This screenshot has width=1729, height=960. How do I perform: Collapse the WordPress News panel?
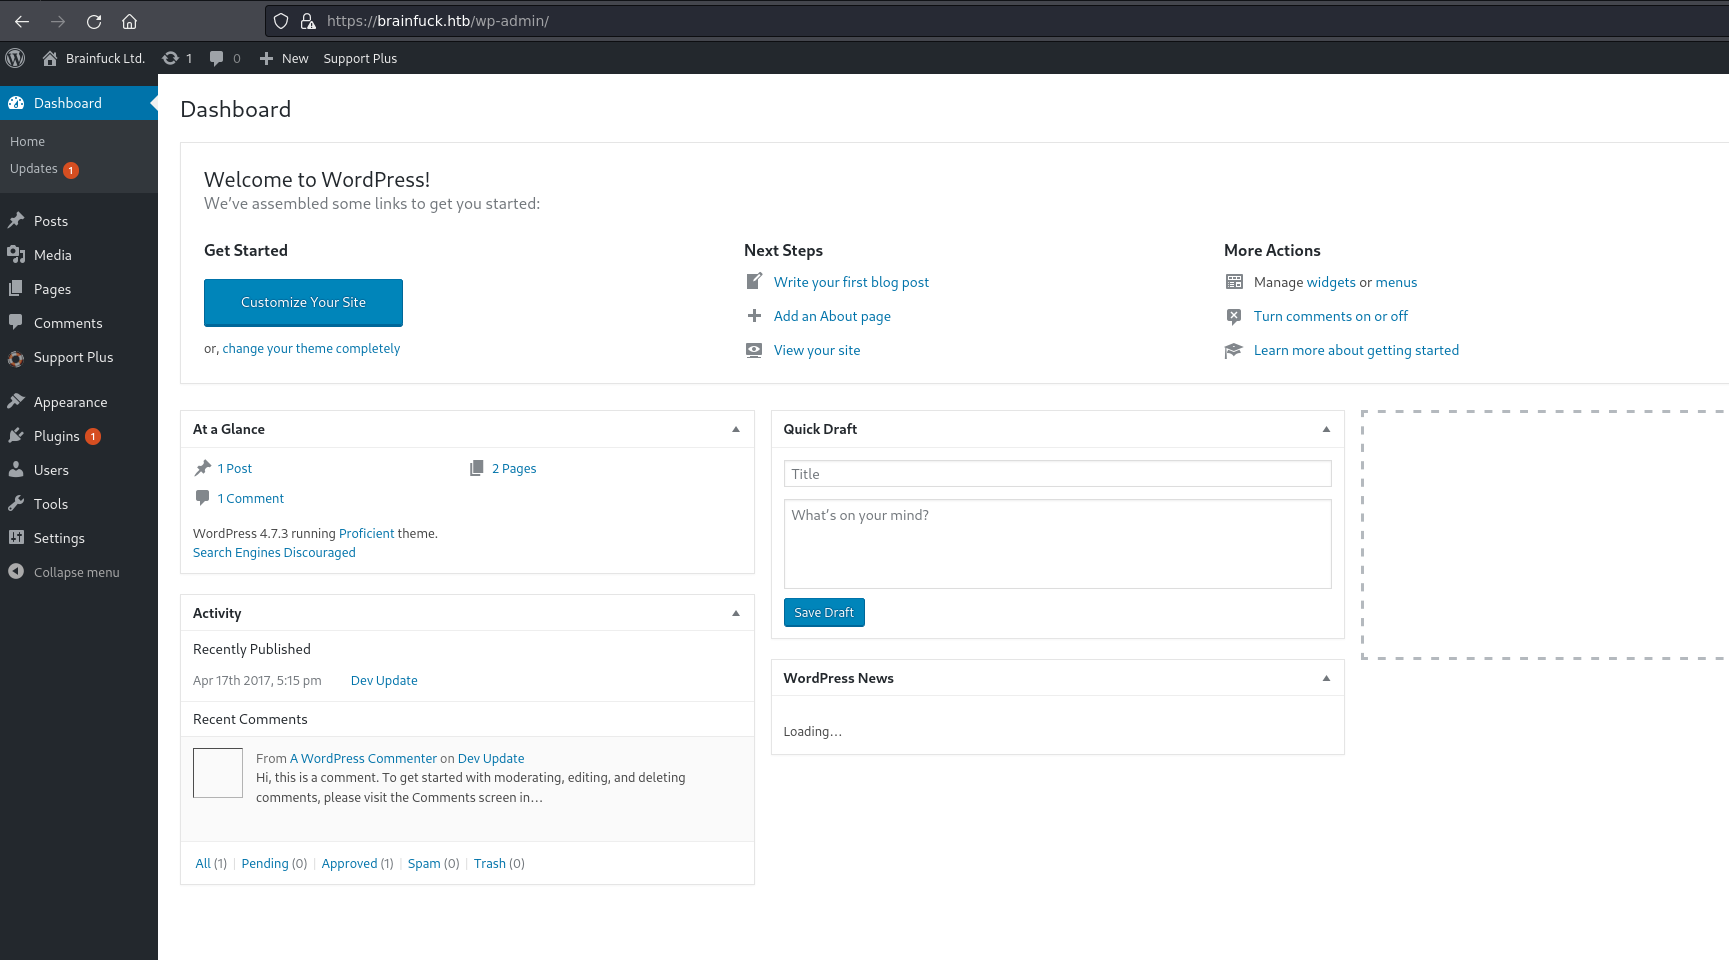click(1326, 678)
